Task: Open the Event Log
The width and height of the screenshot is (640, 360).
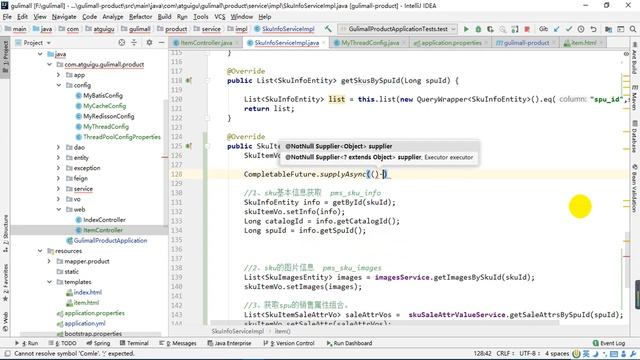Action: pos(609,343)
